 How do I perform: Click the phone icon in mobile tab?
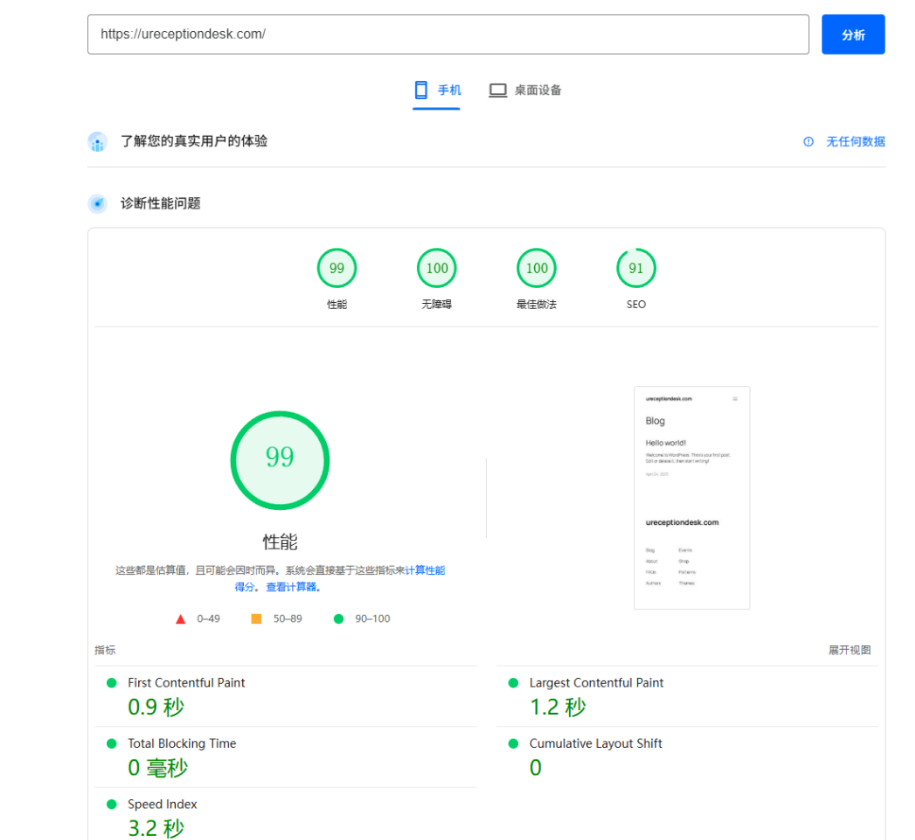pyautogui.click(x=421, y=90)
